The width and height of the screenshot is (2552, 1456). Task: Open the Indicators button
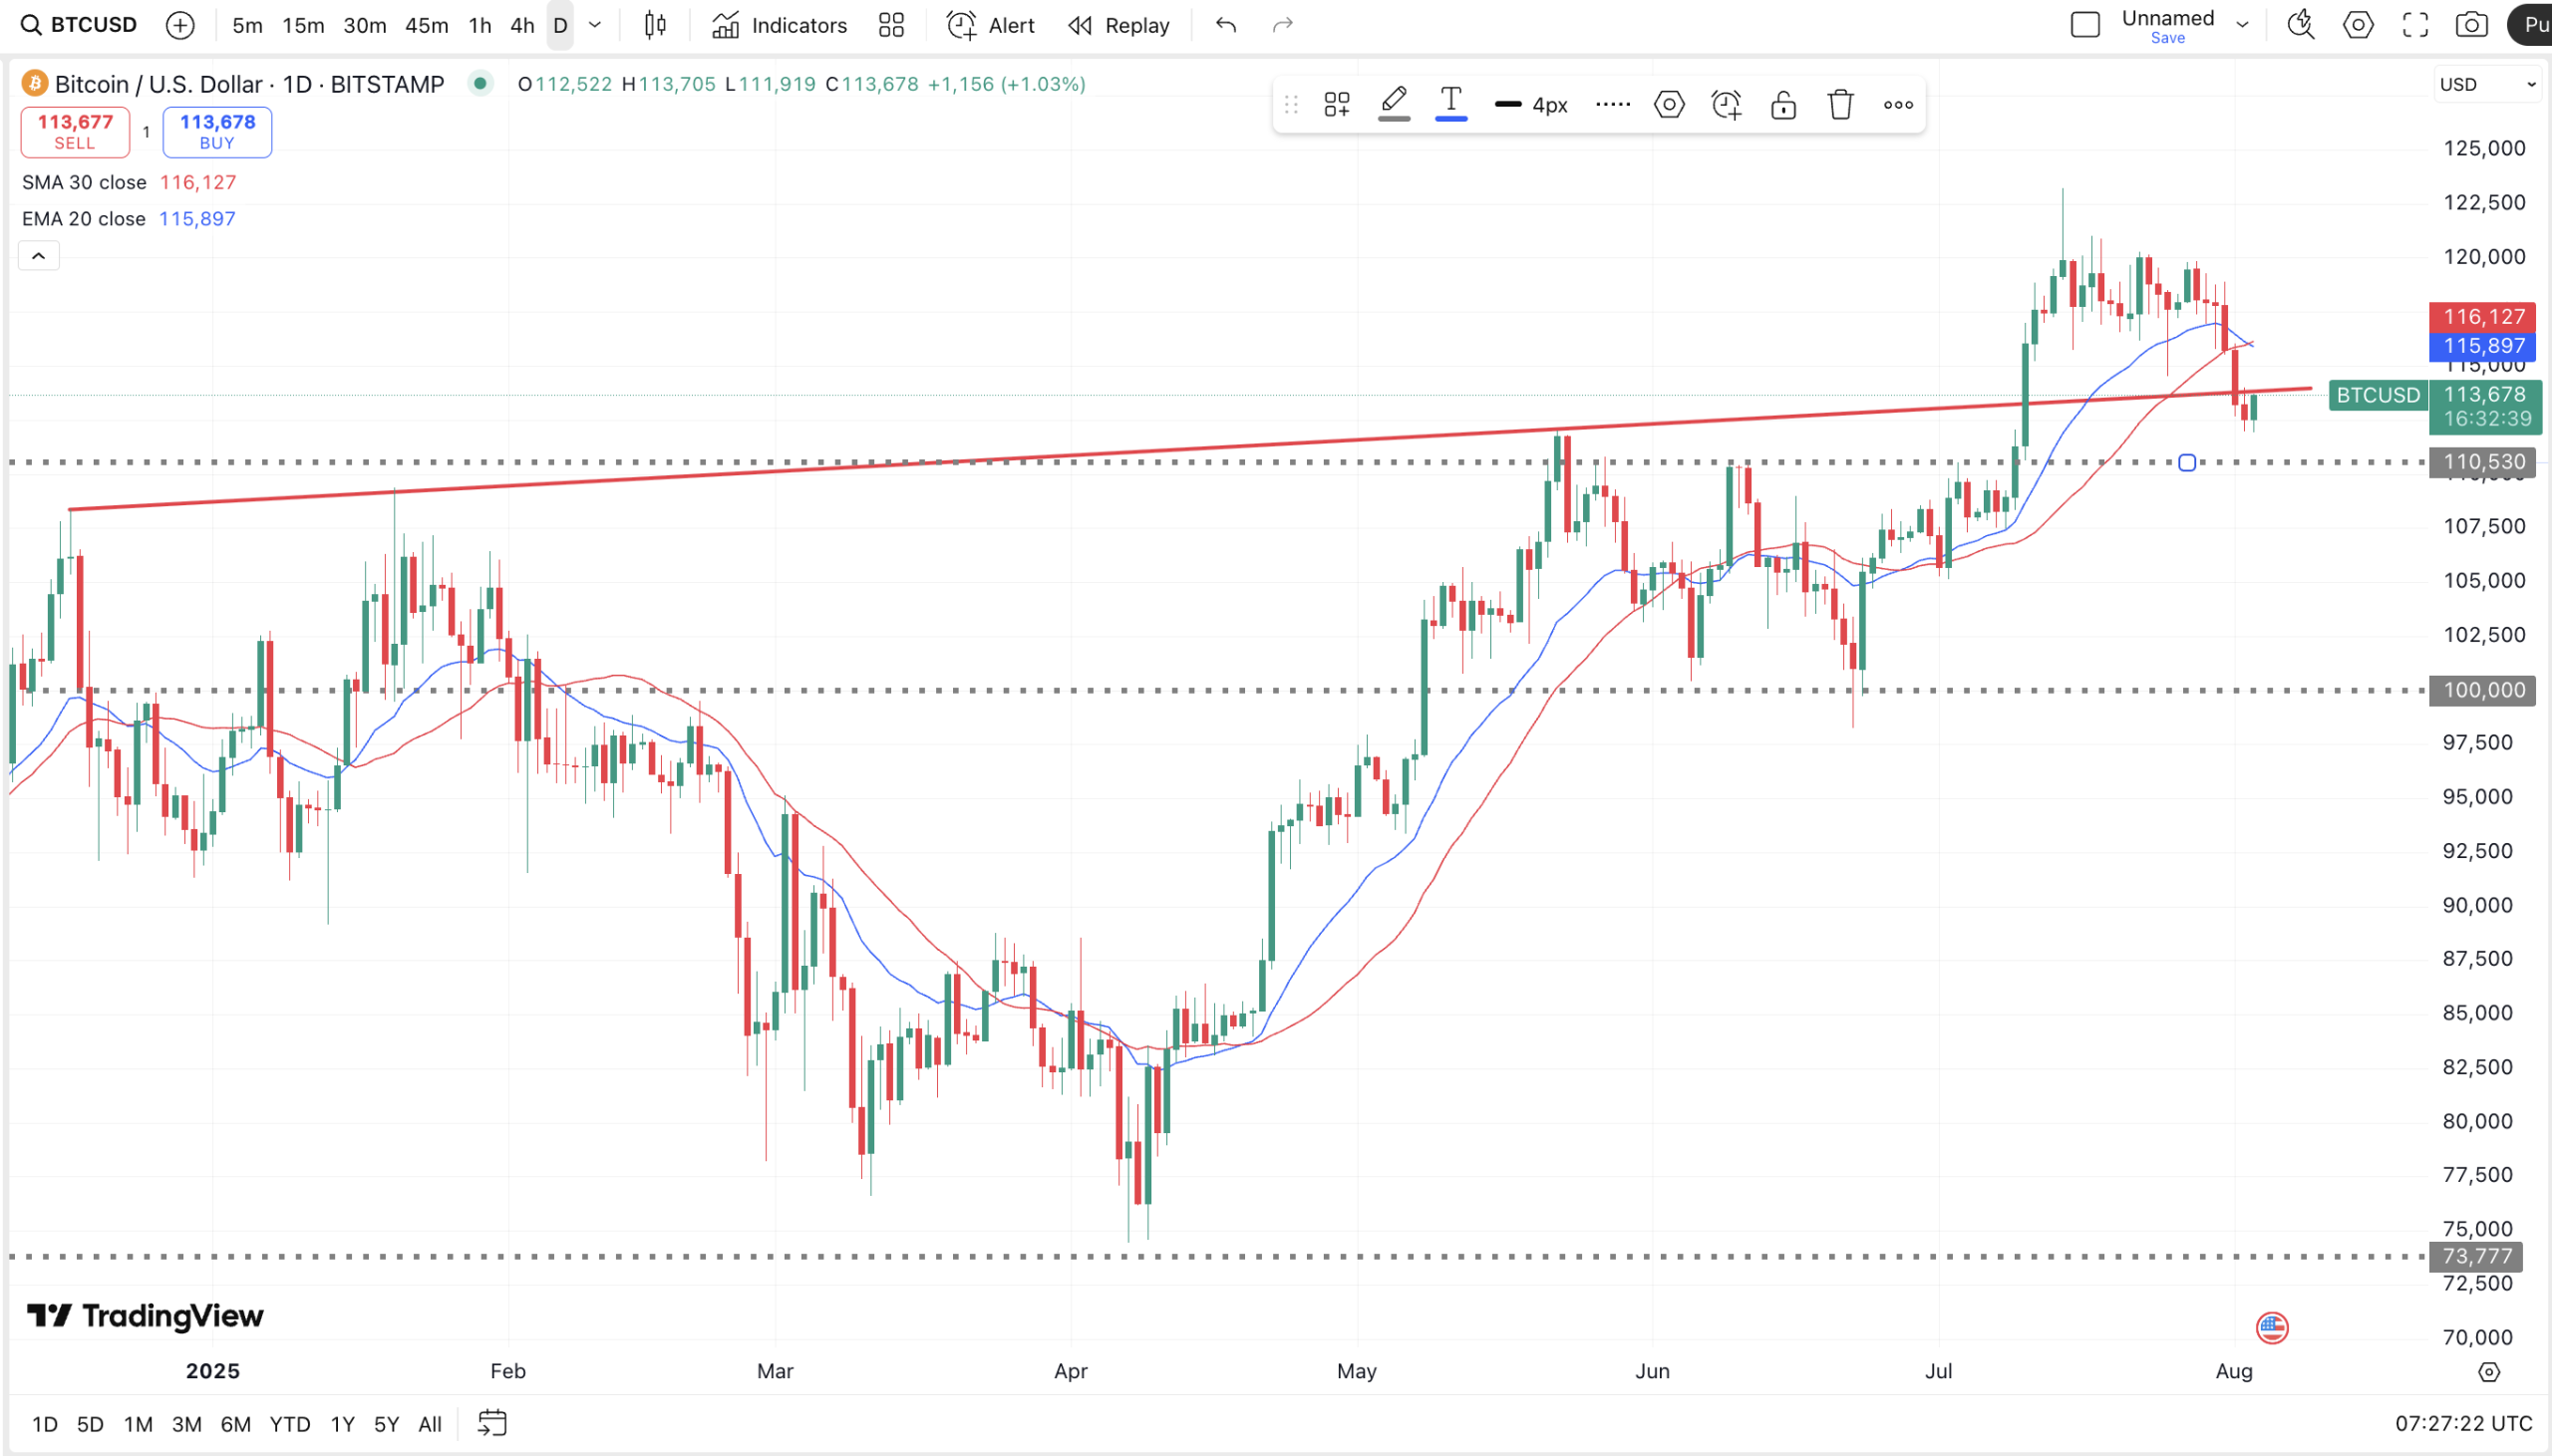tap(779, 25)
